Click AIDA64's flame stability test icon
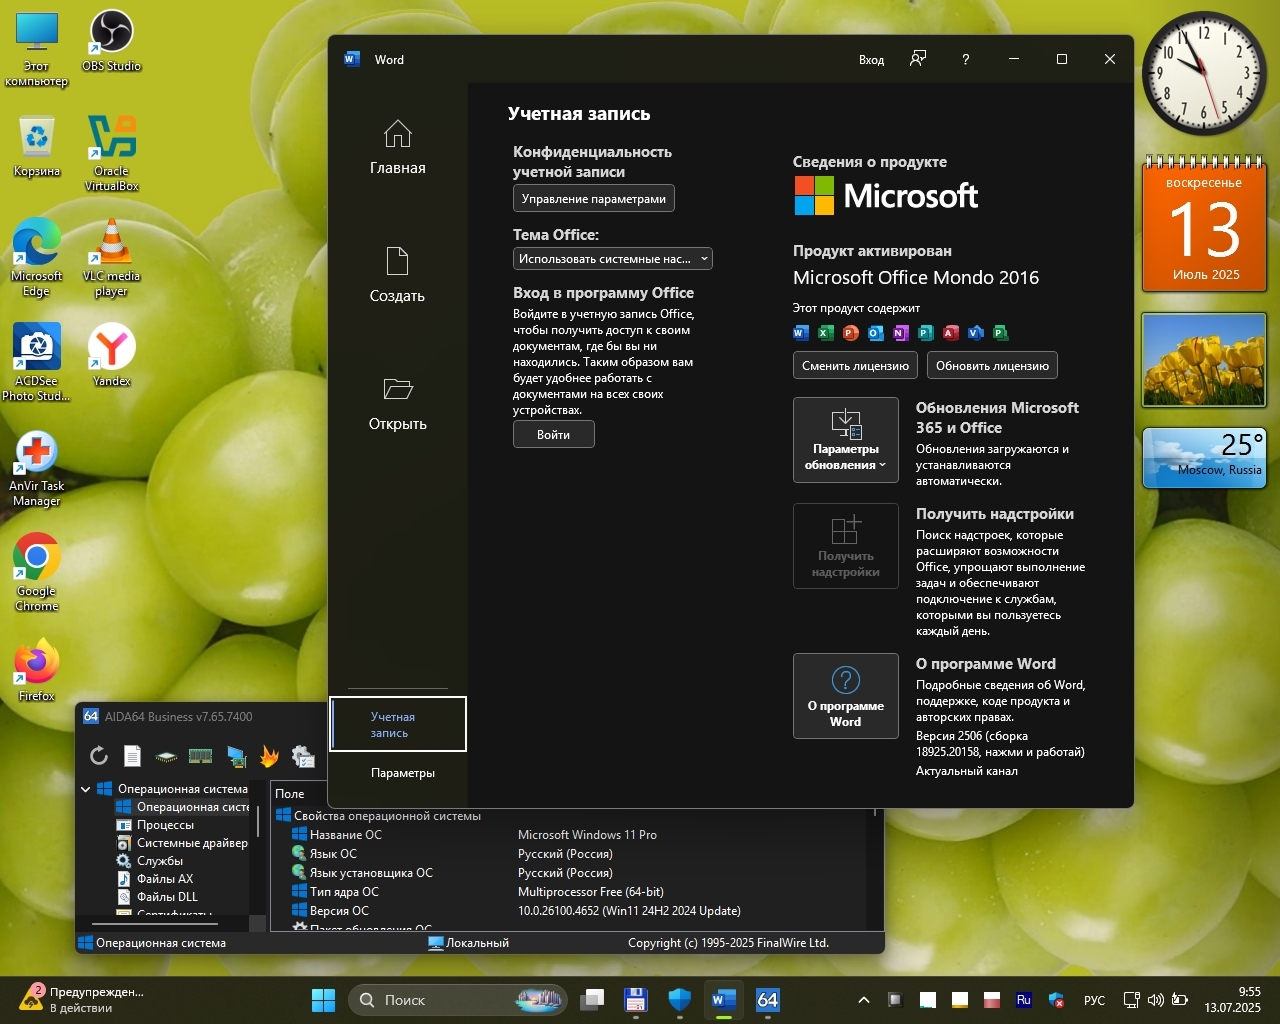1280x1024 pixels. click(269, 756)
